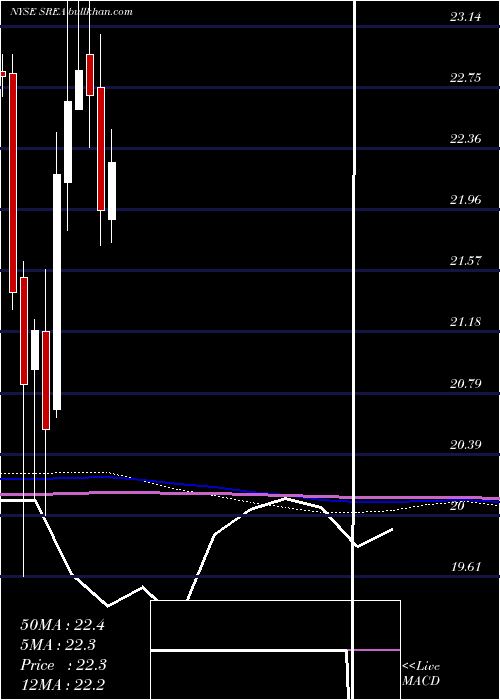Click the 22.36 price axis label
Screen dimensions: 500x700
(x=465, y=139)
